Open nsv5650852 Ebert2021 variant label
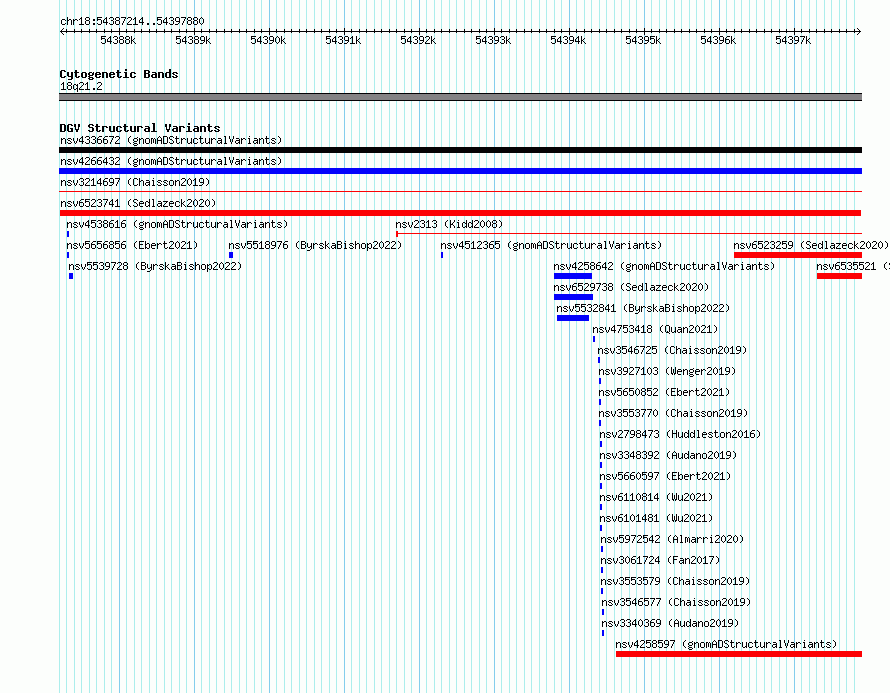Screen dimensions: 890x693 [664, 392]
